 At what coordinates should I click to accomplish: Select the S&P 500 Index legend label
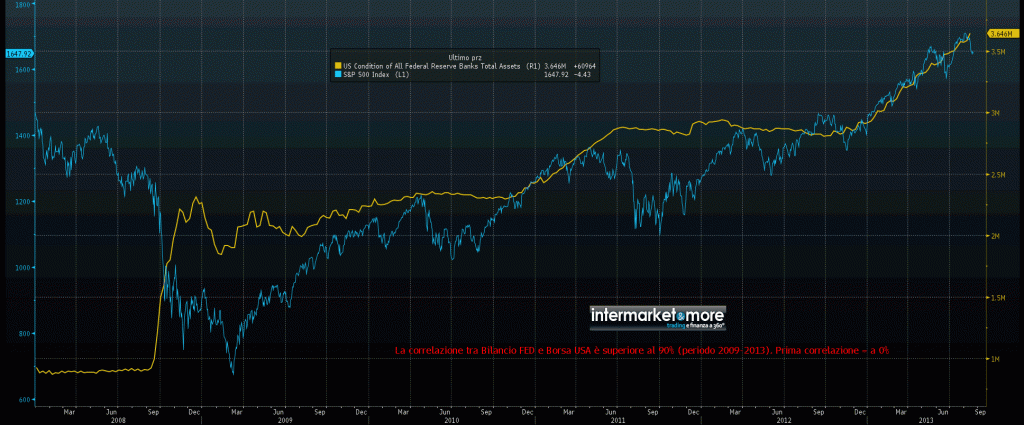coord(372,73)
